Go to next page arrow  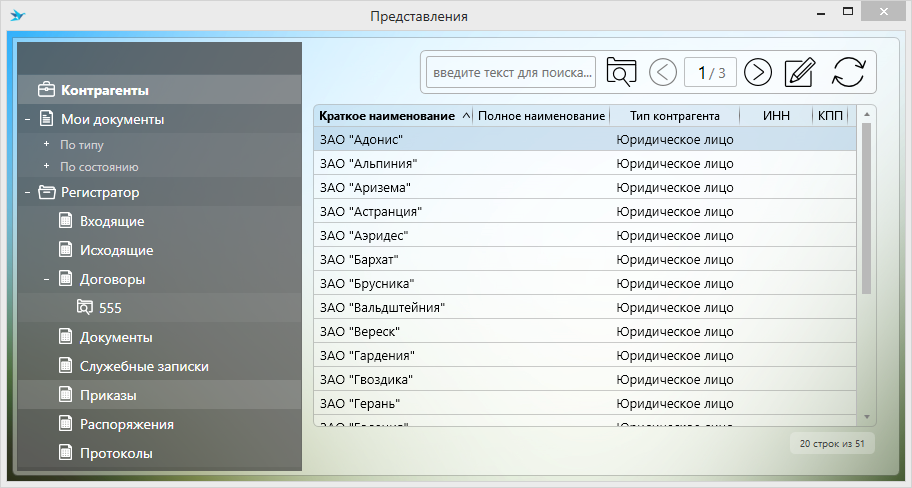759,72
